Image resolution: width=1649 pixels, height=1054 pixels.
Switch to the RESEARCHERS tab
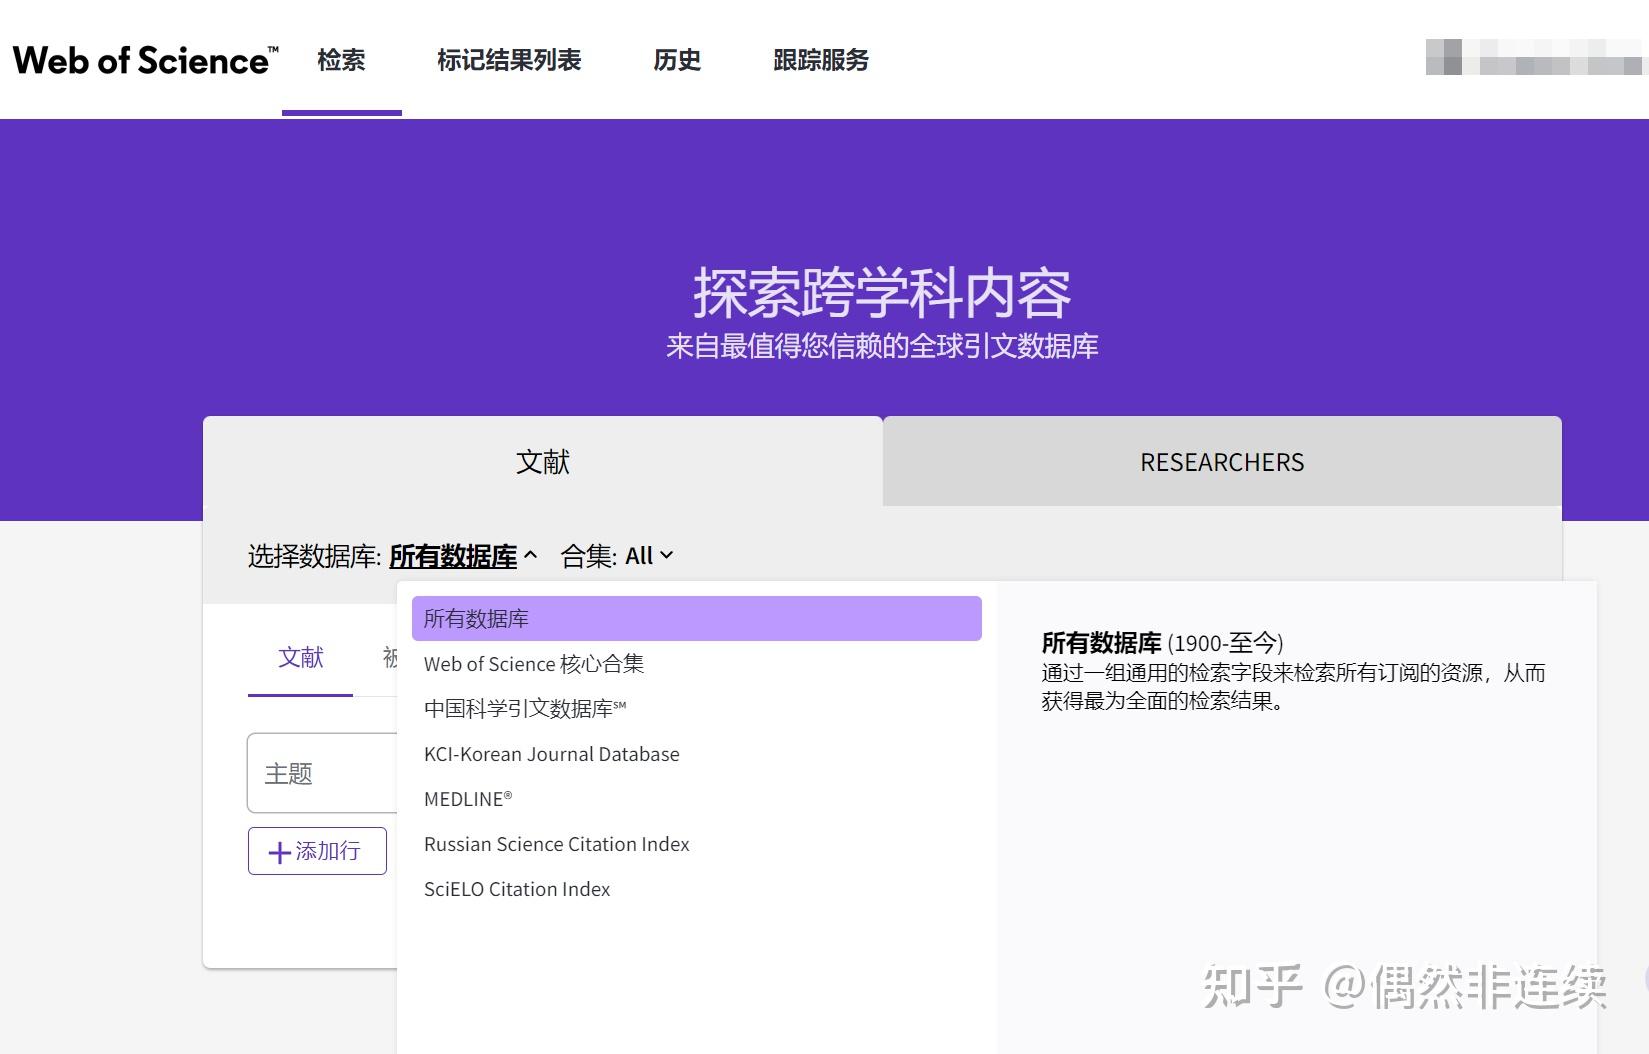tap(1220, 461)
